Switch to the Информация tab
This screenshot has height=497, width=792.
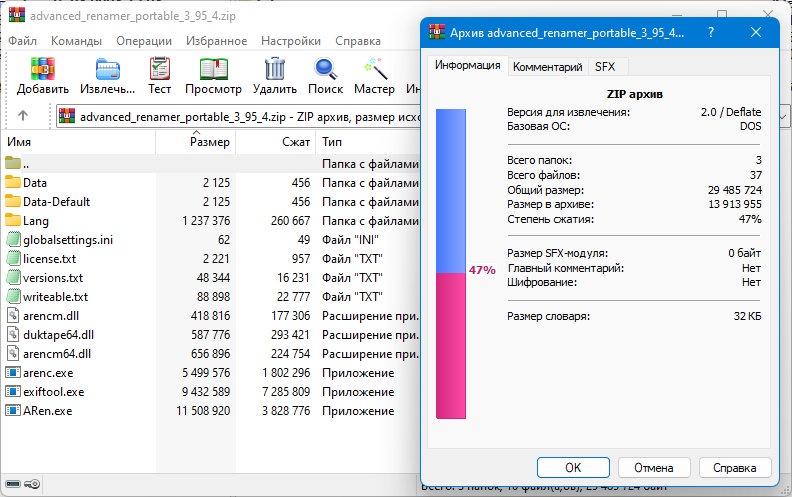pos(468,66)
